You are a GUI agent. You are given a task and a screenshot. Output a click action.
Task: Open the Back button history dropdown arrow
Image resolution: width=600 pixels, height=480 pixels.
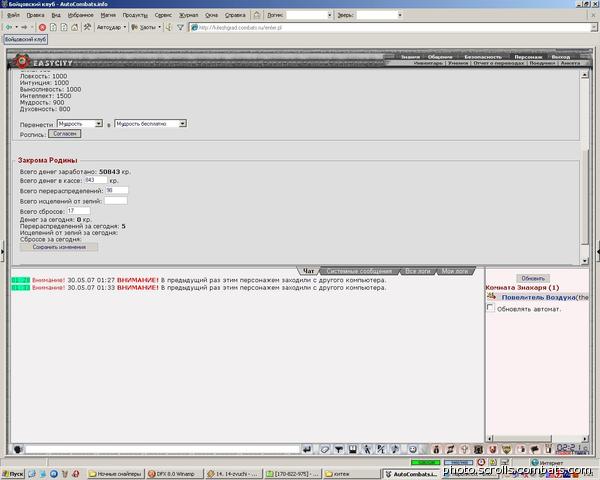point(16,27)
